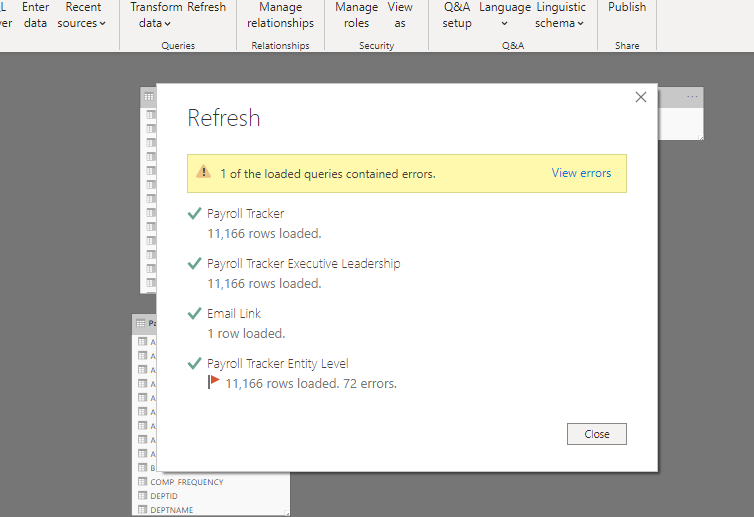Click checkmark beside Email Link
The width and height of the screenshot is (754, 517).
(x=194, y=313)
